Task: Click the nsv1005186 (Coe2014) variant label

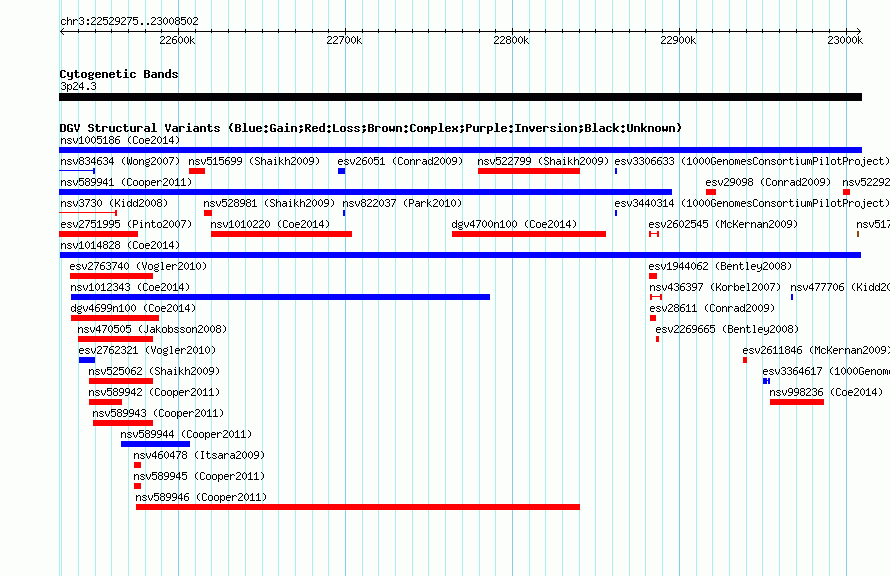Action: pos(120,140)
